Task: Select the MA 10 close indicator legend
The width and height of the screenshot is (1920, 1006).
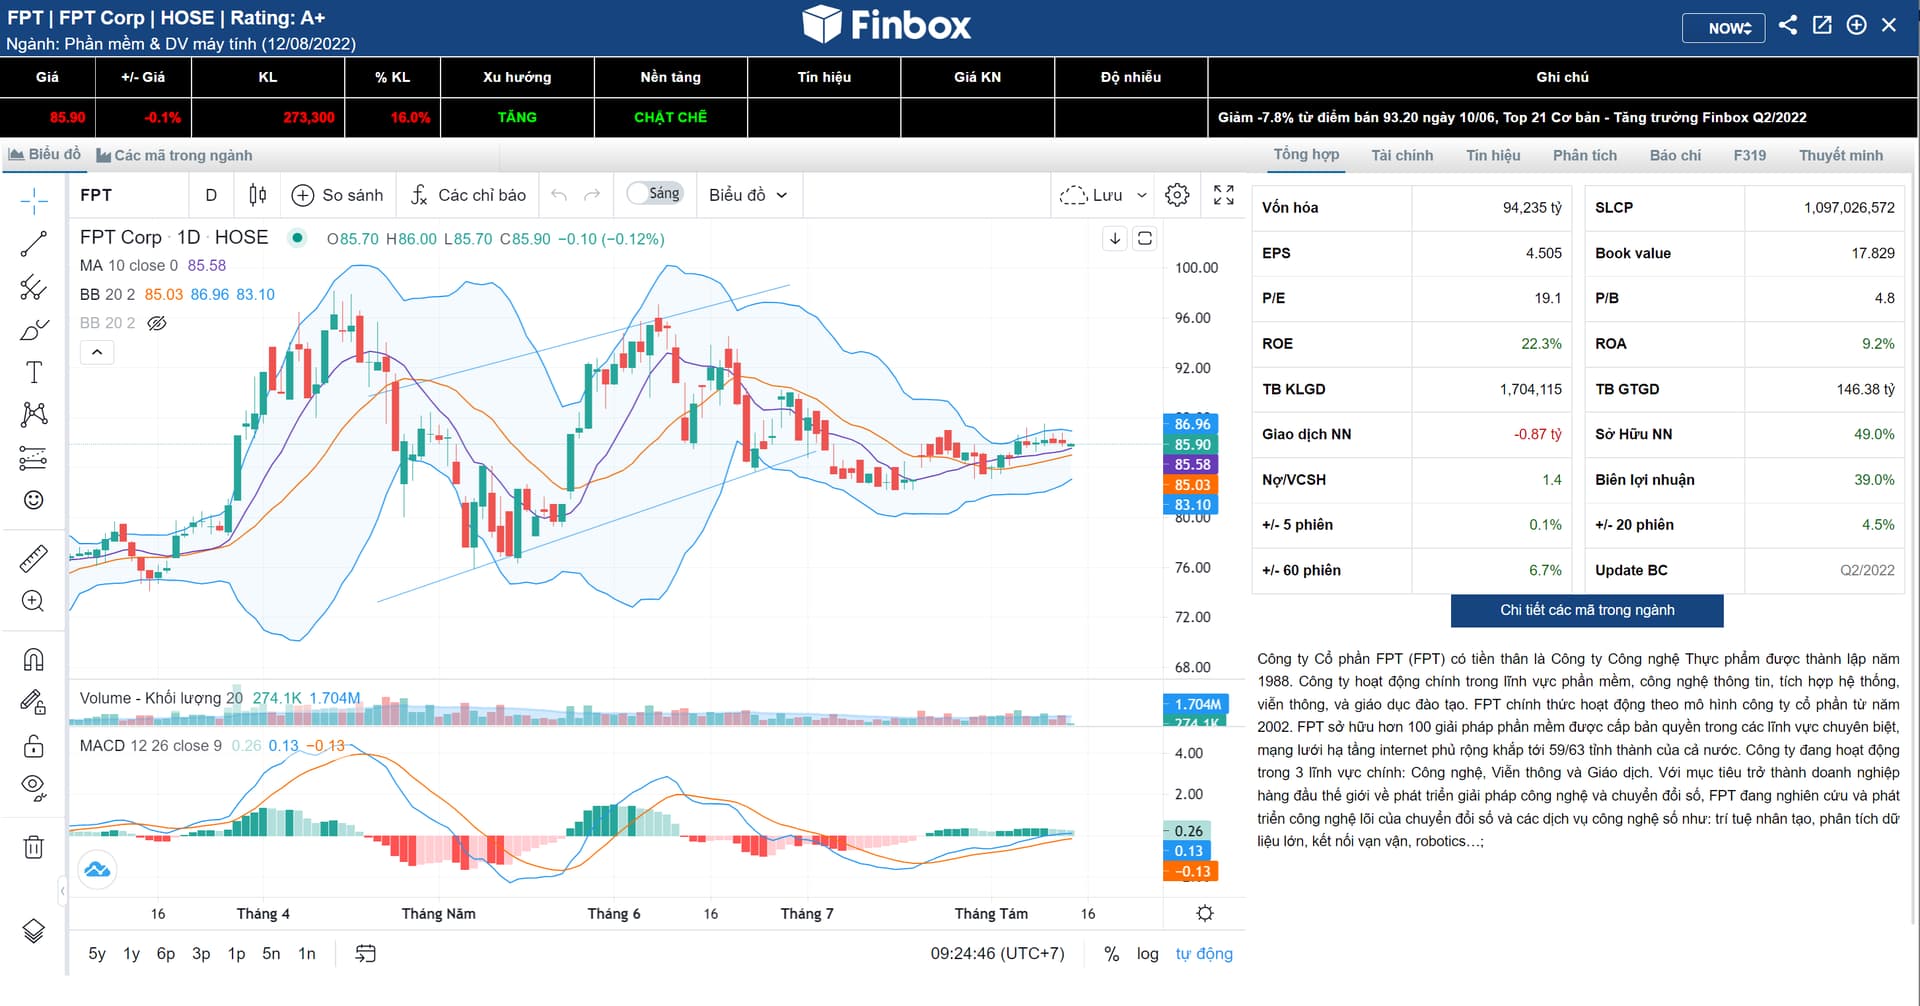Action: 129,265
